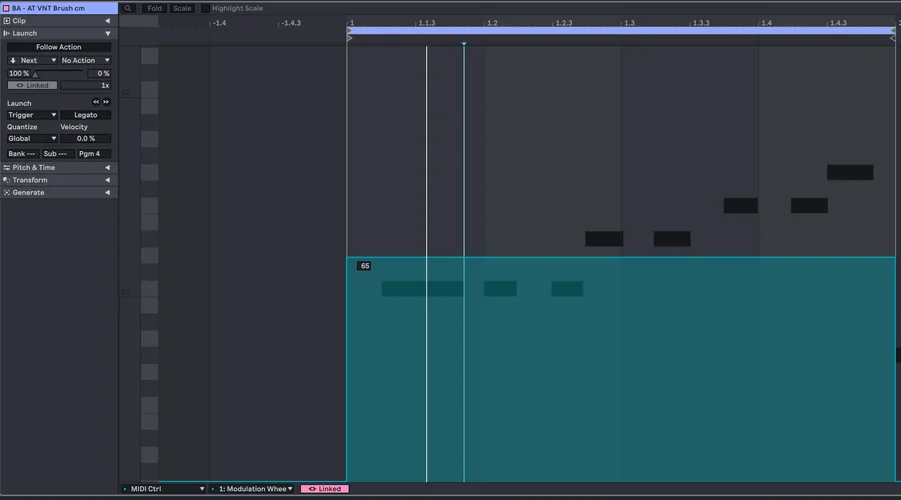
Task: Click the 100 % follow action chance field
Action: coord(19,74)
